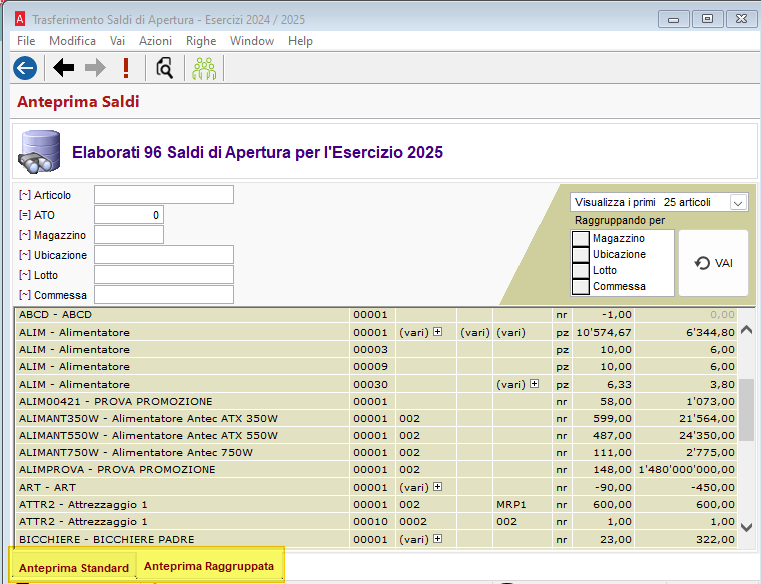Click the Commessa filter field

(x=164, y=295)
